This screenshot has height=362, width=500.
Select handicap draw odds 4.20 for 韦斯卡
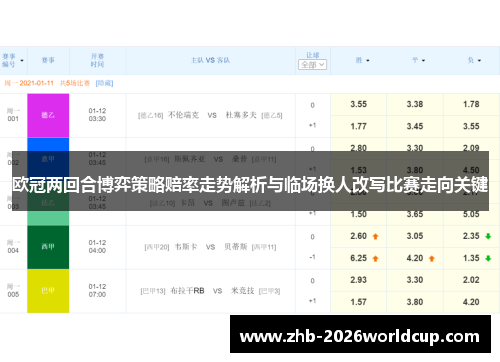(x=415, y=258)
